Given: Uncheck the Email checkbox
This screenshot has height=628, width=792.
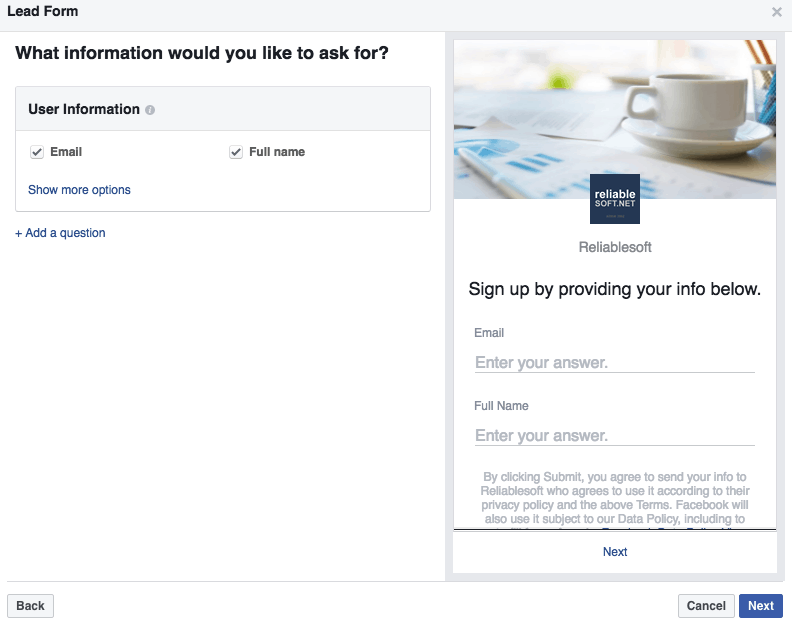Looking at the screenshot, I should coord(37,152).
